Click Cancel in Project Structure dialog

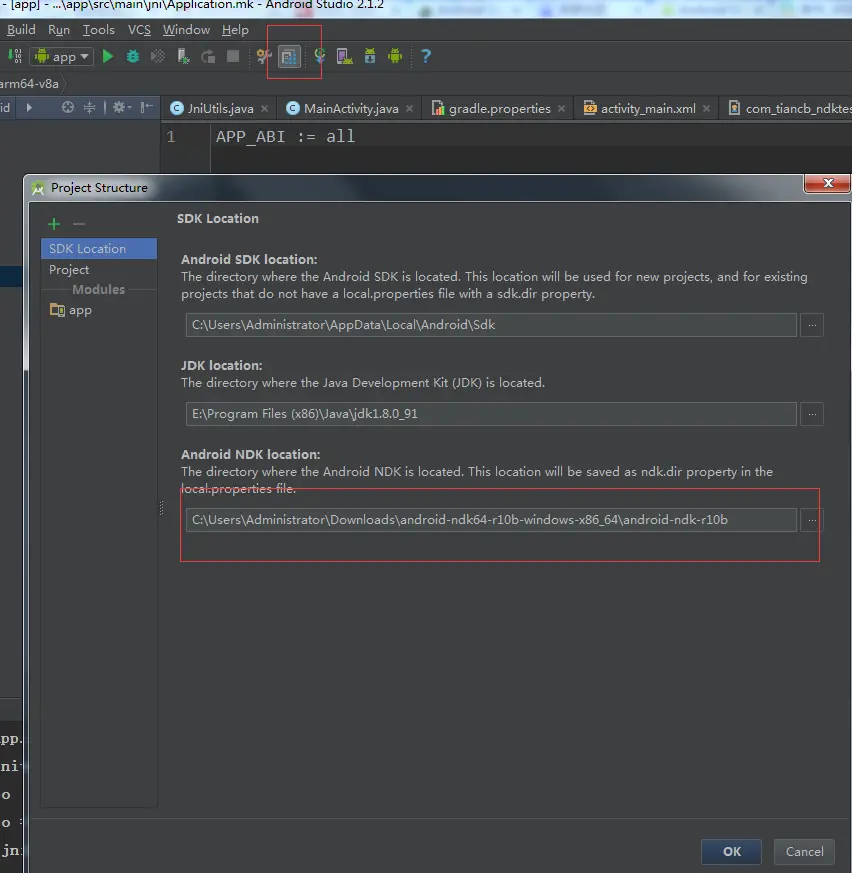point(805,852)
